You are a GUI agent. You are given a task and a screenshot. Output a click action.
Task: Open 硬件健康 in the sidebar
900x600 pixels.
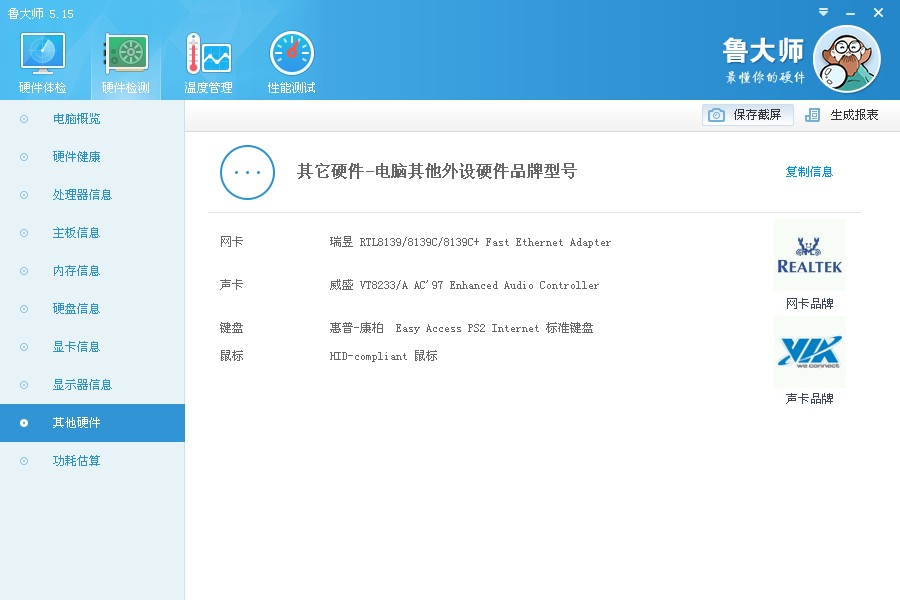tap(76, 157)
